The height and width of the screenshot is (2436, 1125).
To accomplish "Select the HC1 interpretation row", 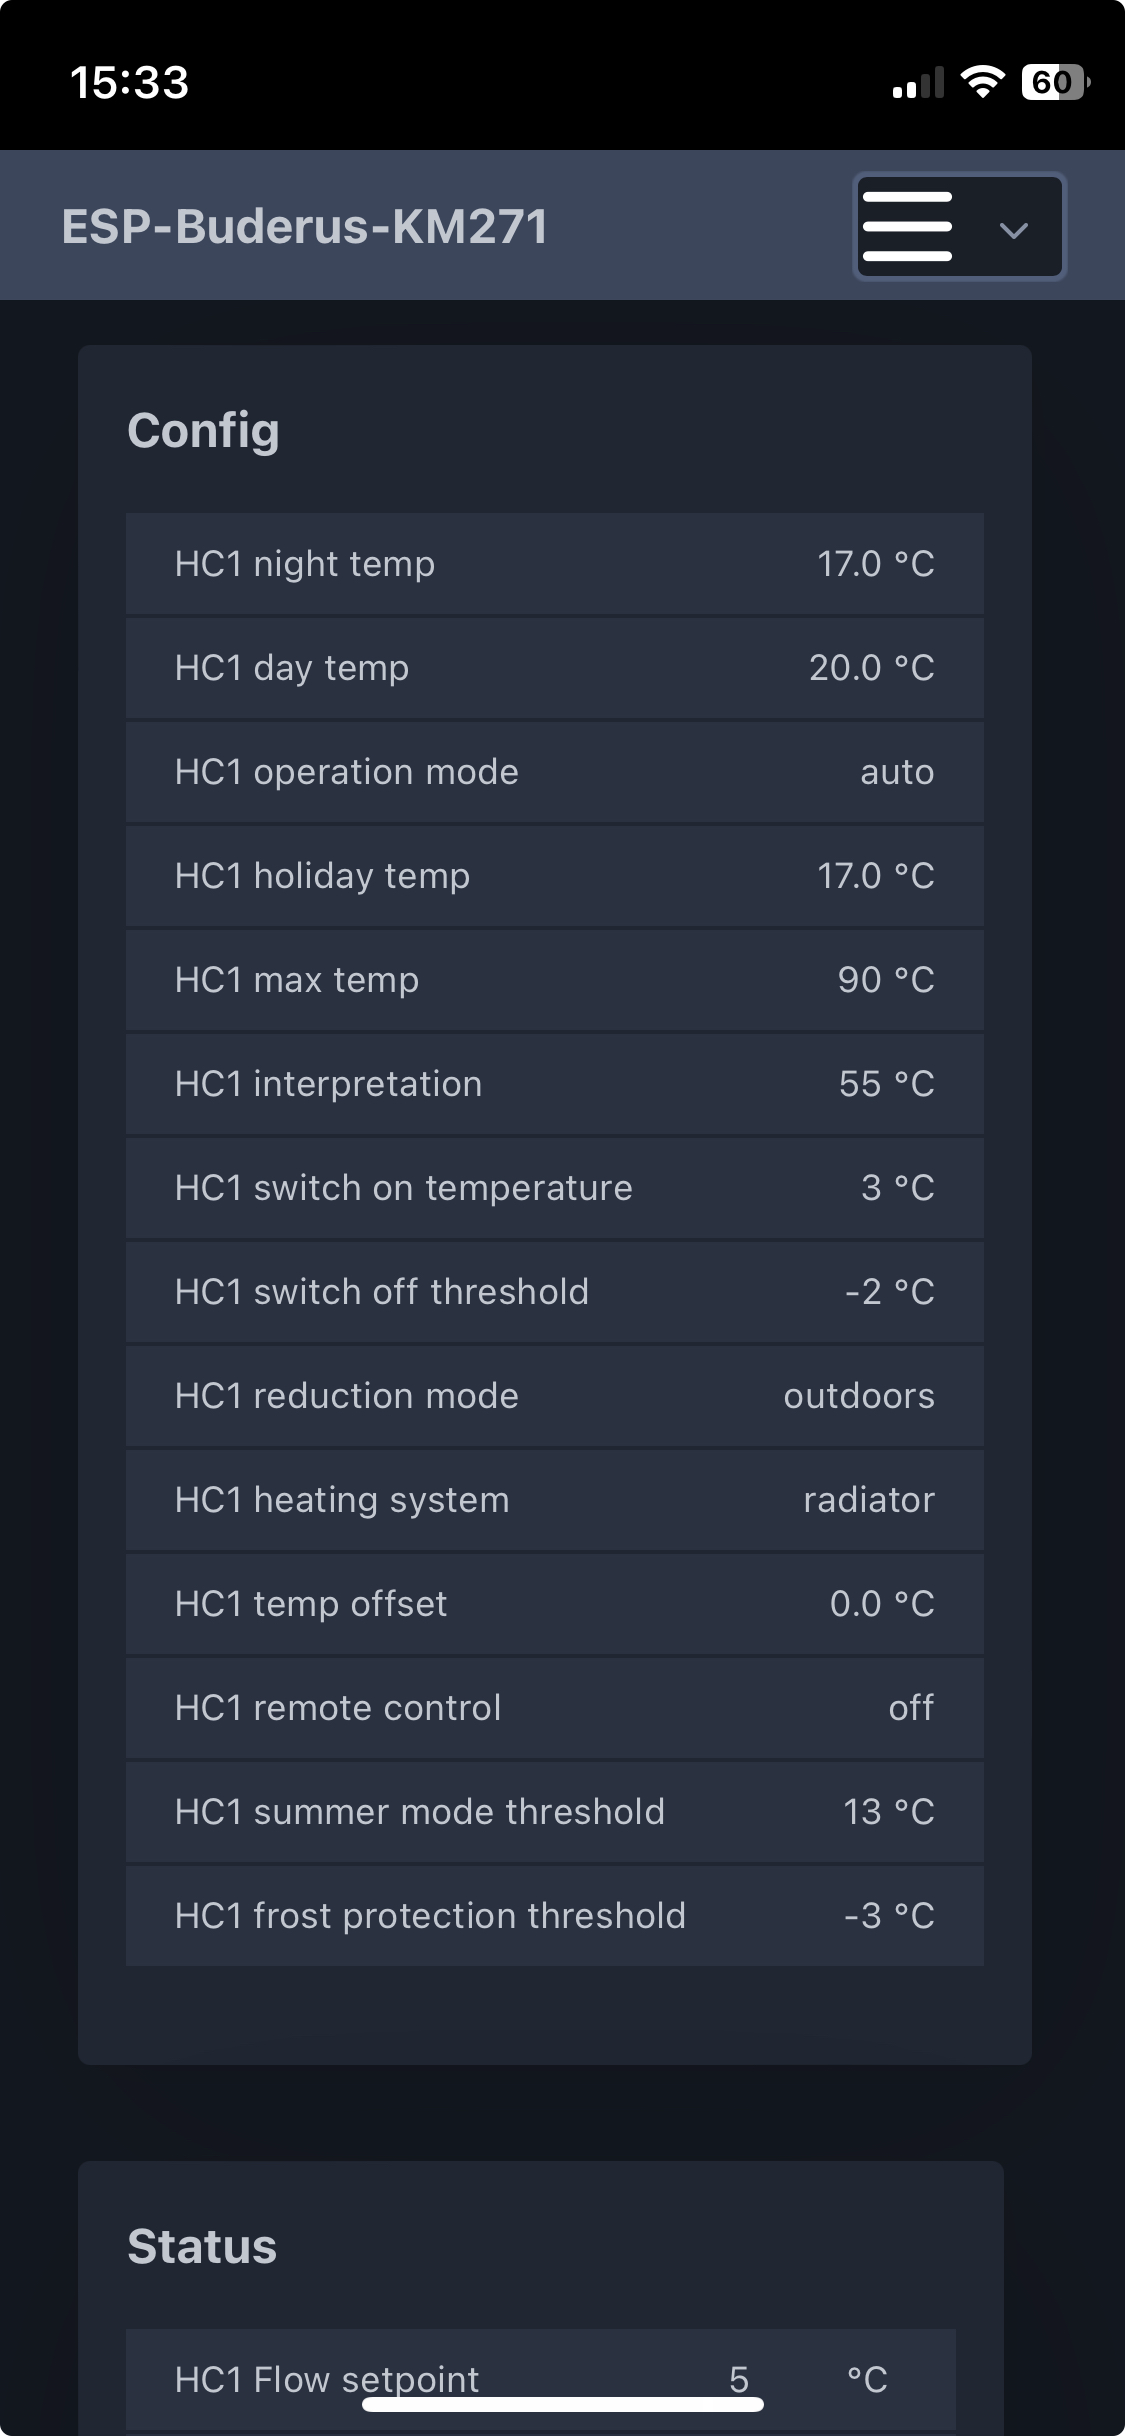I will pos(555,1084).
